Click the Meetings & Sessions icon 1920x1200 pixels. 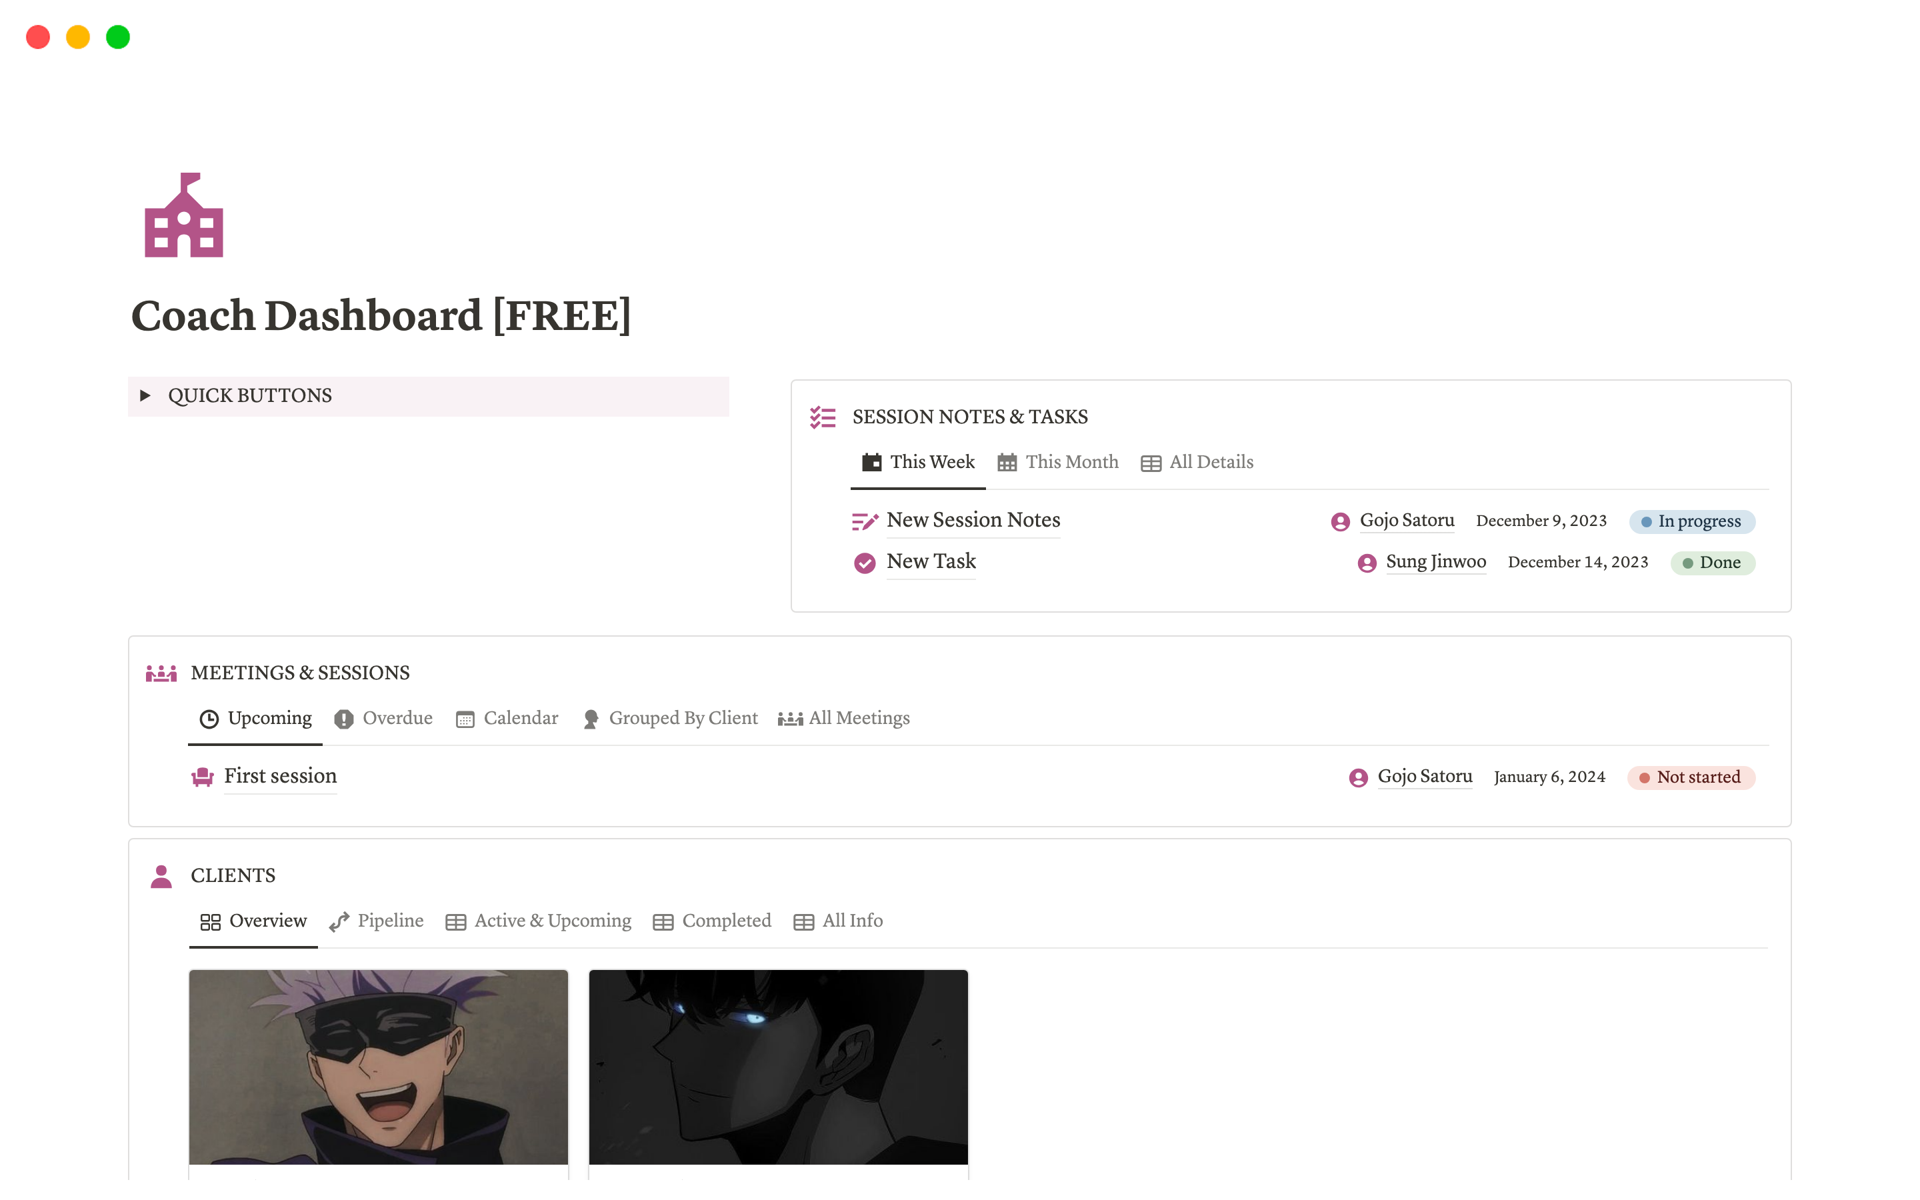tap(162, 673)
